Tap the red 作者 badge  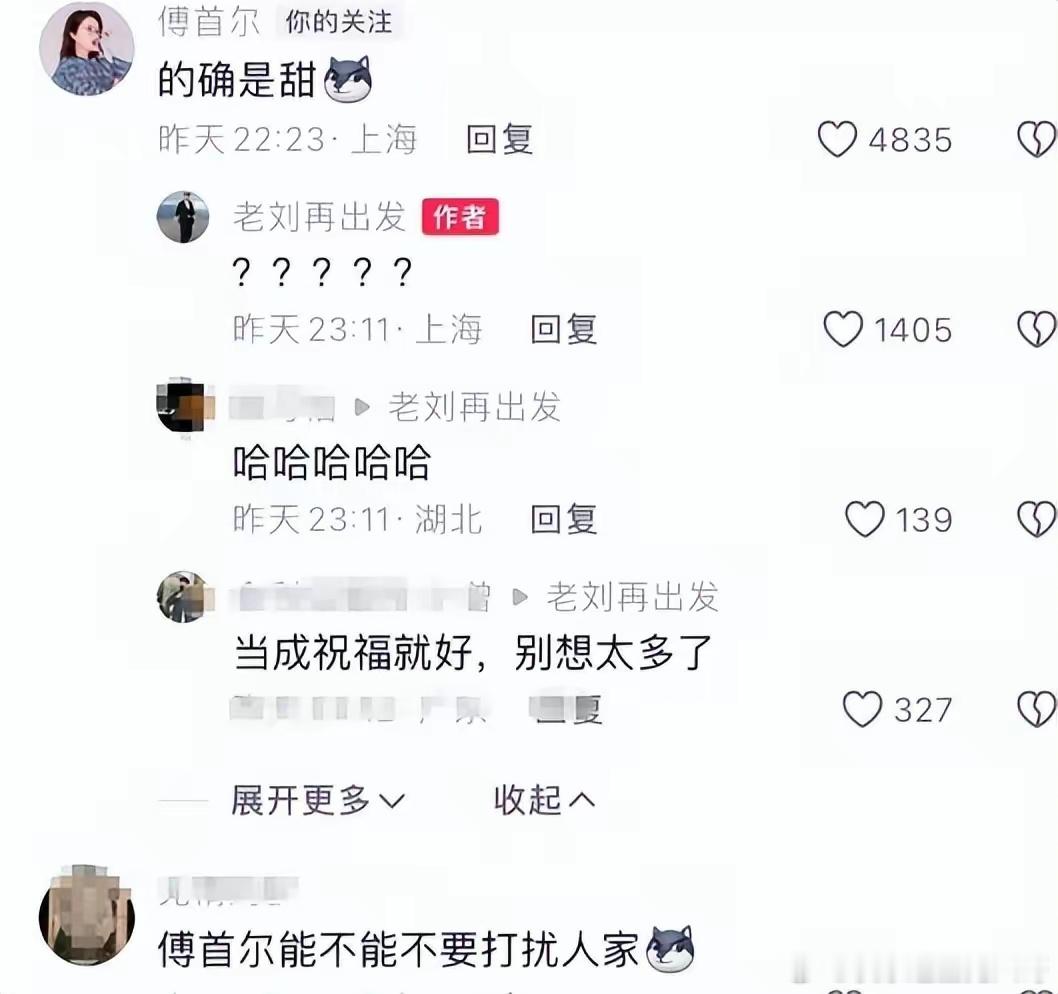460,217
